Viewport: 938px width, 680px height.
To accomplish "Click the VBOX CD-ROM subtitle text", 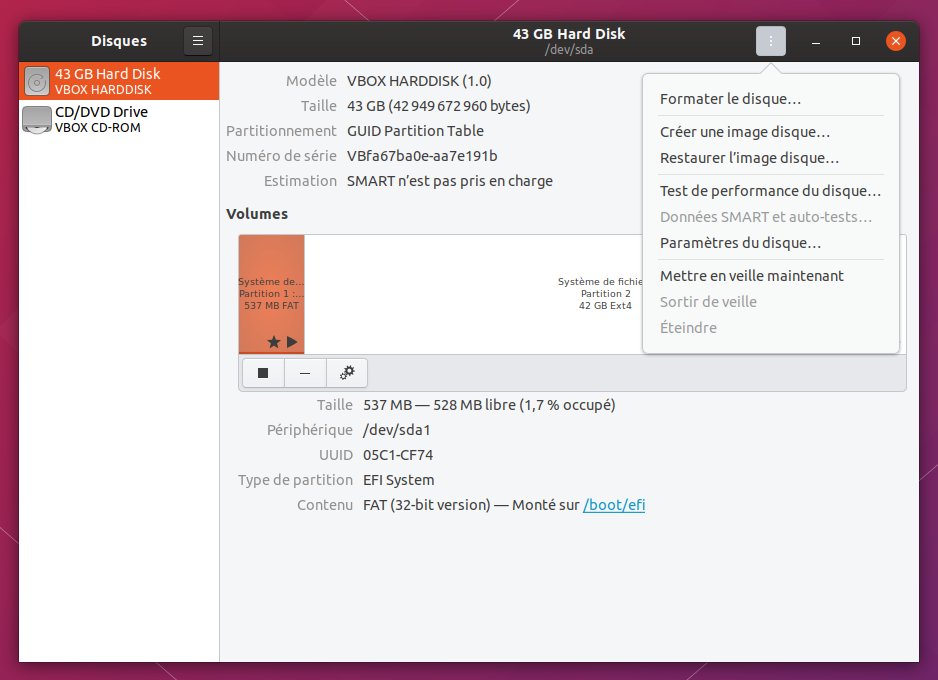I will [98, 128].
